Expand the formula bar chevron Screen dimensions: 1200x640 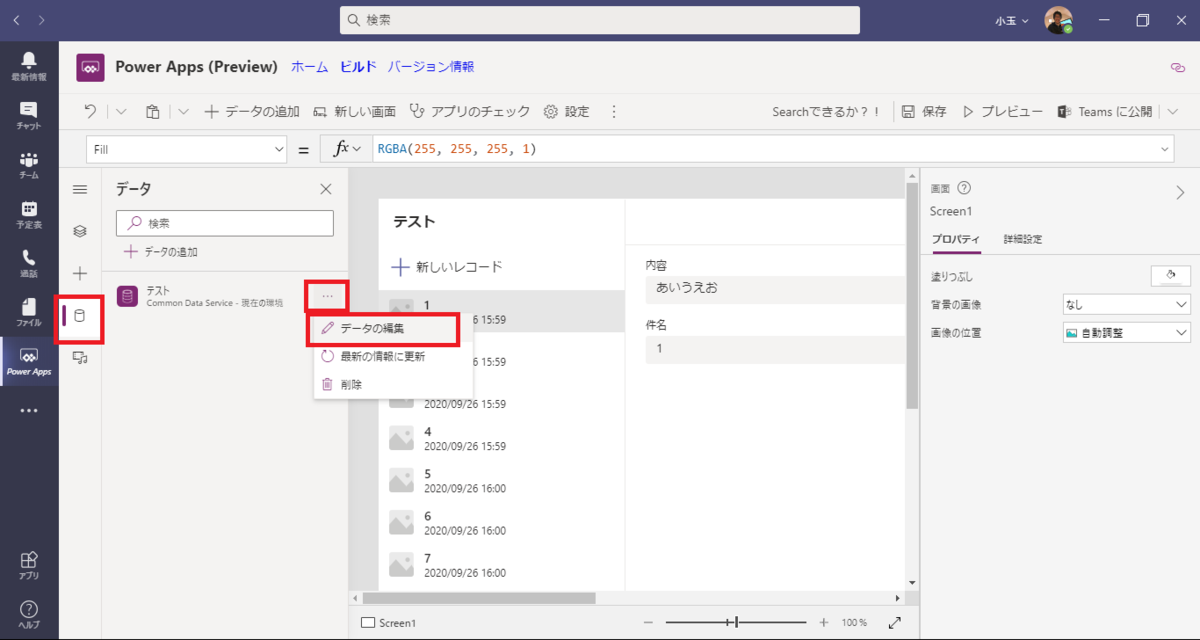(x=1165, y=149)
